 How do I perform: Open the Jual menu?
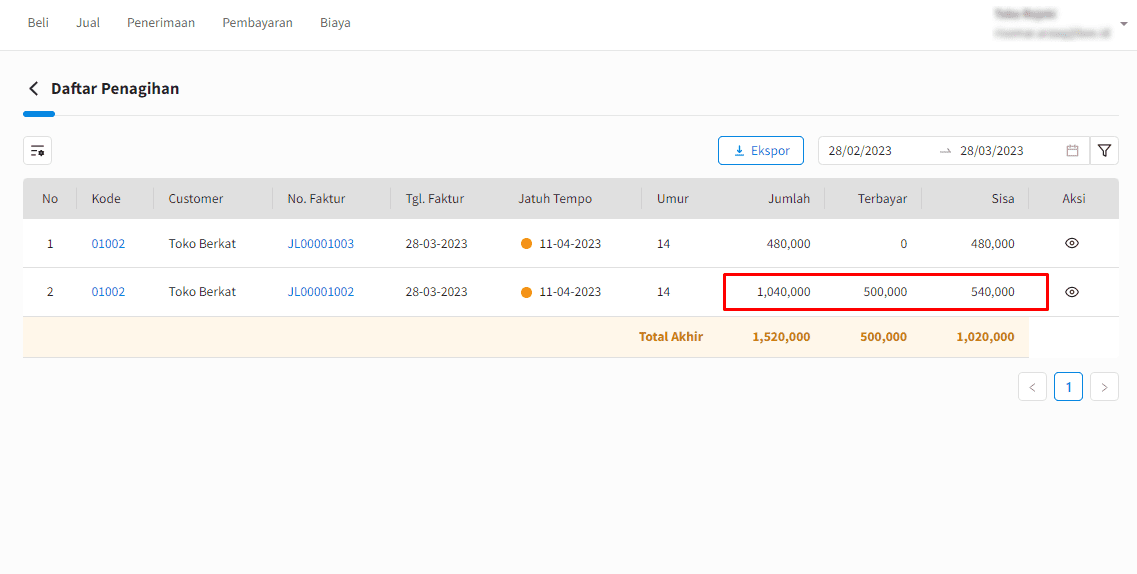pyautogui.click(x=88, y=23)
